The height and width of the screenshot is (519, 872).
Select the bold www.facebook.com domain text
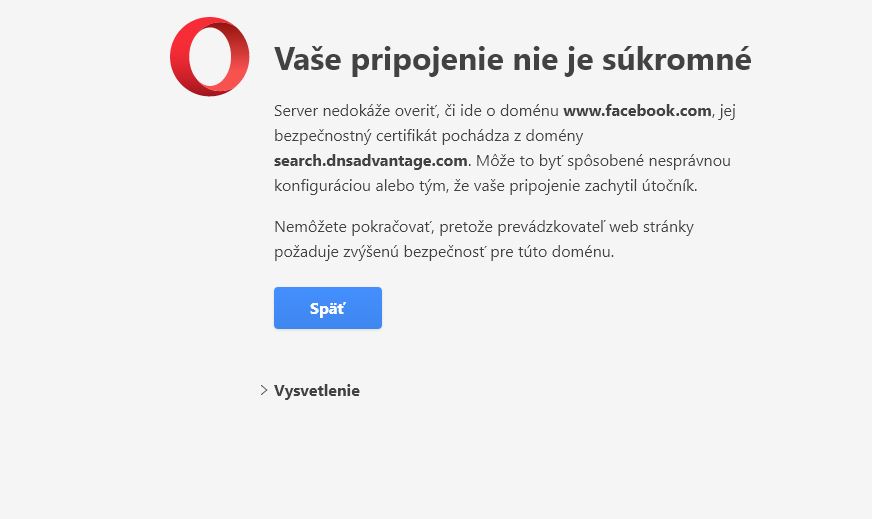click(x=636, y=110)
